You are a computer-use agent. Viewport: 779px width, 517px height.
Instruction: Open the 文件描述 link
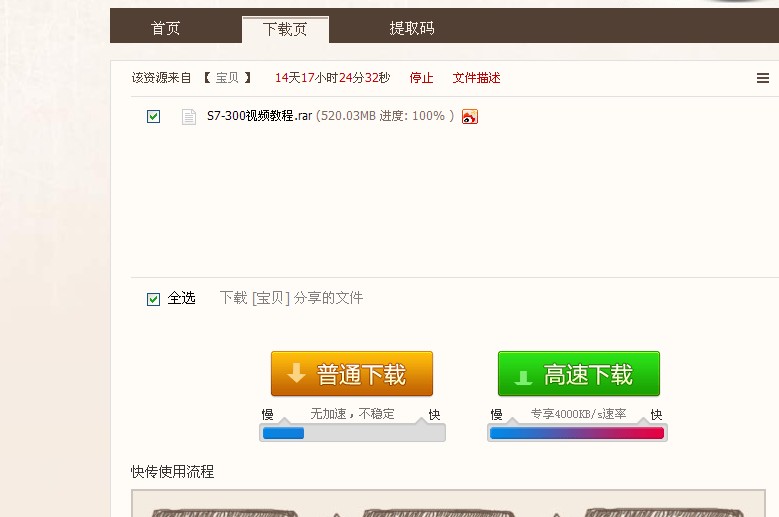point(476,78)
